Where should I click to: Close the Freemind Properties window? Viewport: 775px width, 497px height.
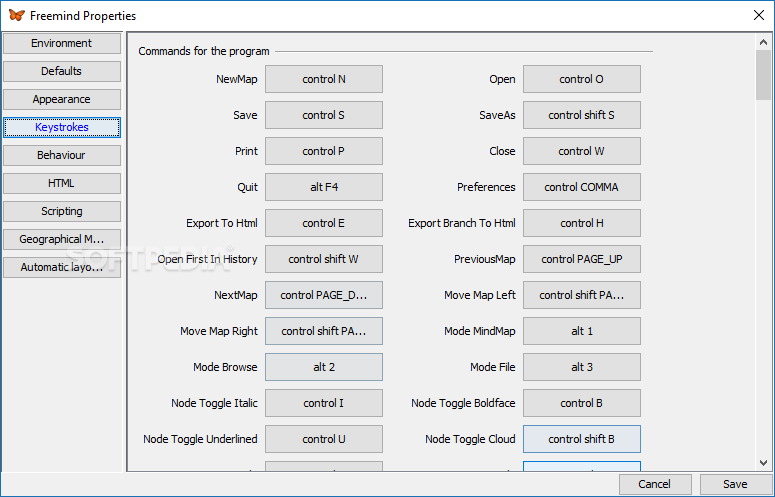tap(759, 15)
